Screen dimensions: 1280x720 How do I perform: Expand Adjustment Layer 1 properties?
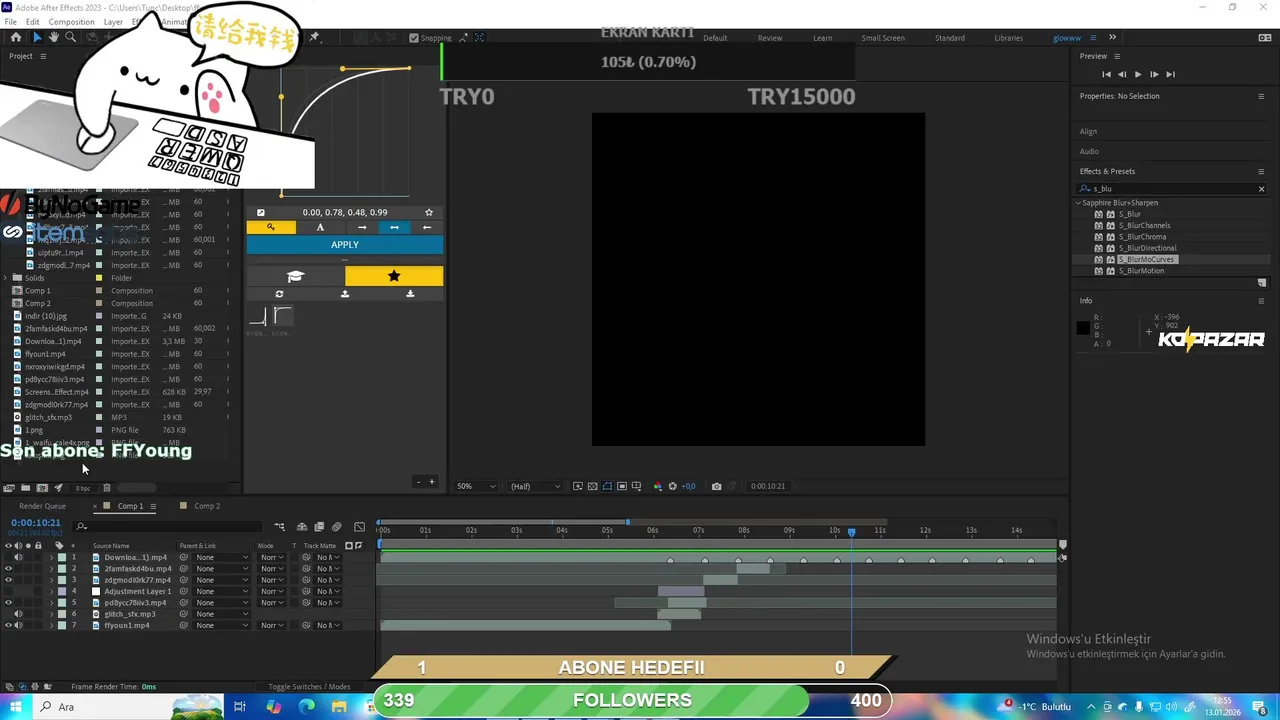pos(52,591)
